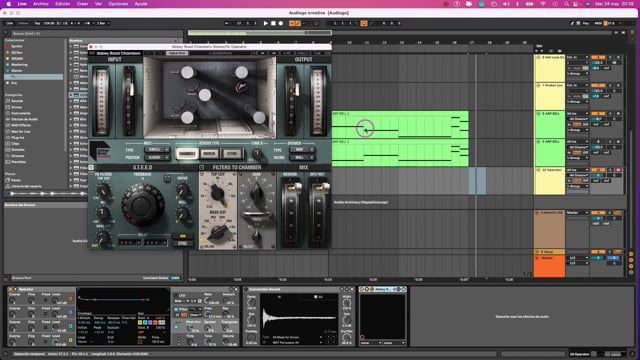Toggle the LFO switch in Operator
The image size is (640, 360).
(x=176, y=295)
